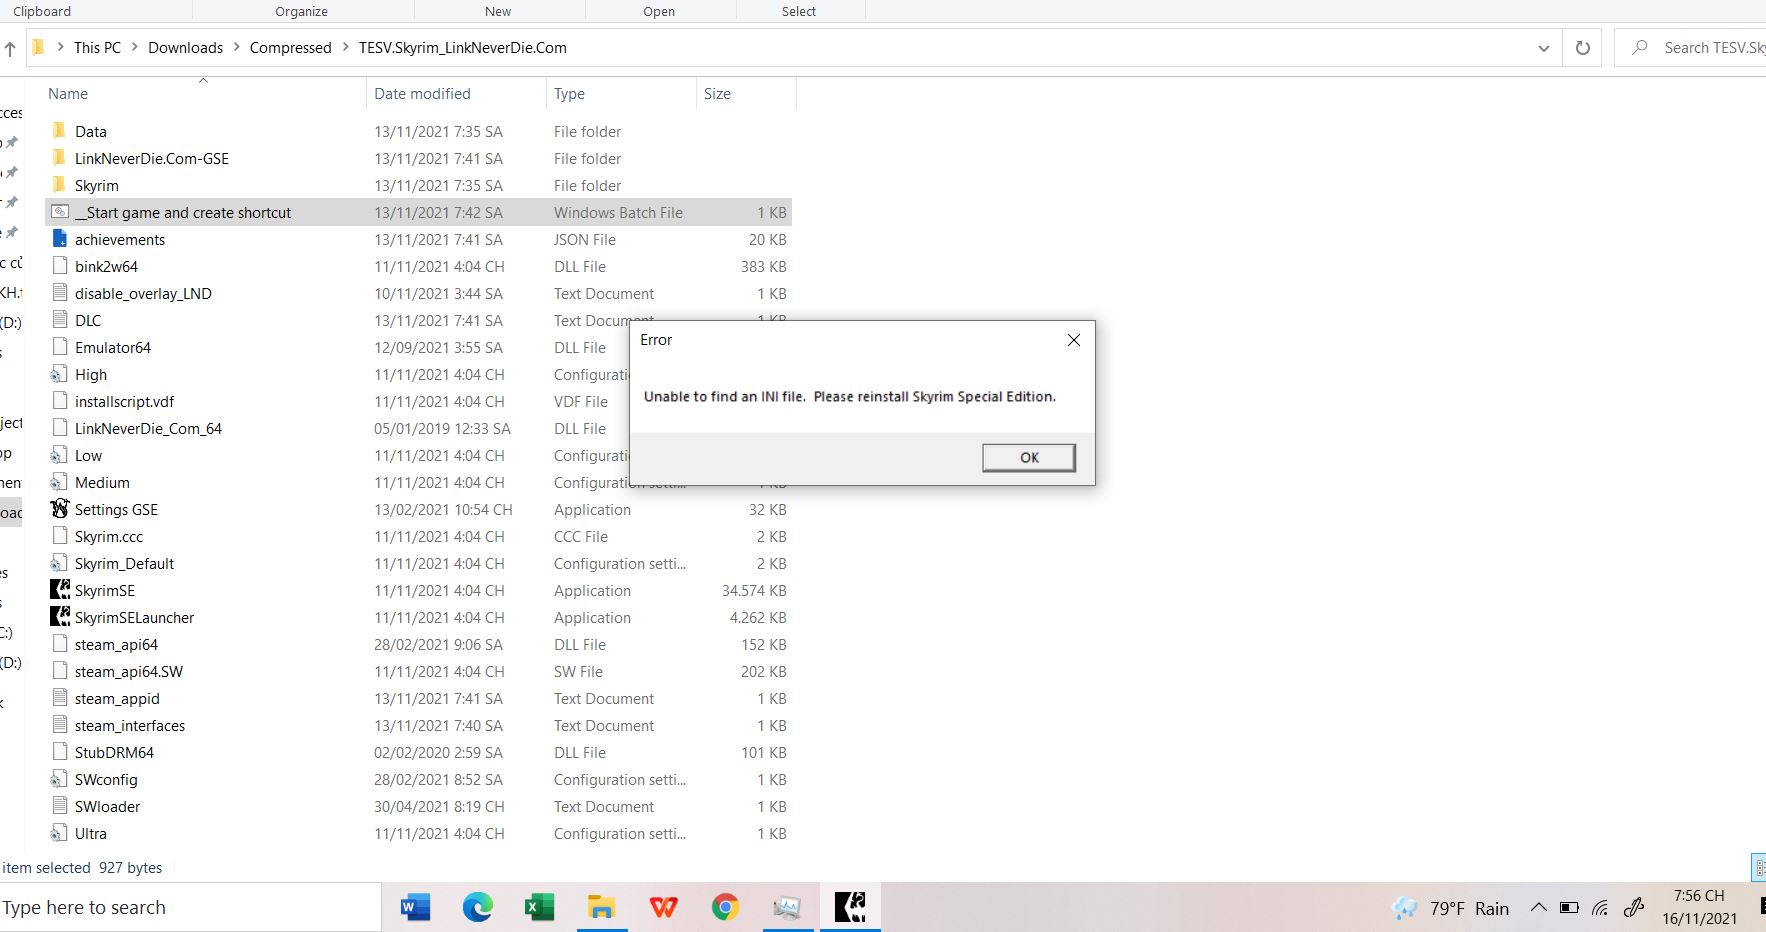Expand the address bar history dropdown
The image size is (1766, 932).
click(x=1543, y=48)
